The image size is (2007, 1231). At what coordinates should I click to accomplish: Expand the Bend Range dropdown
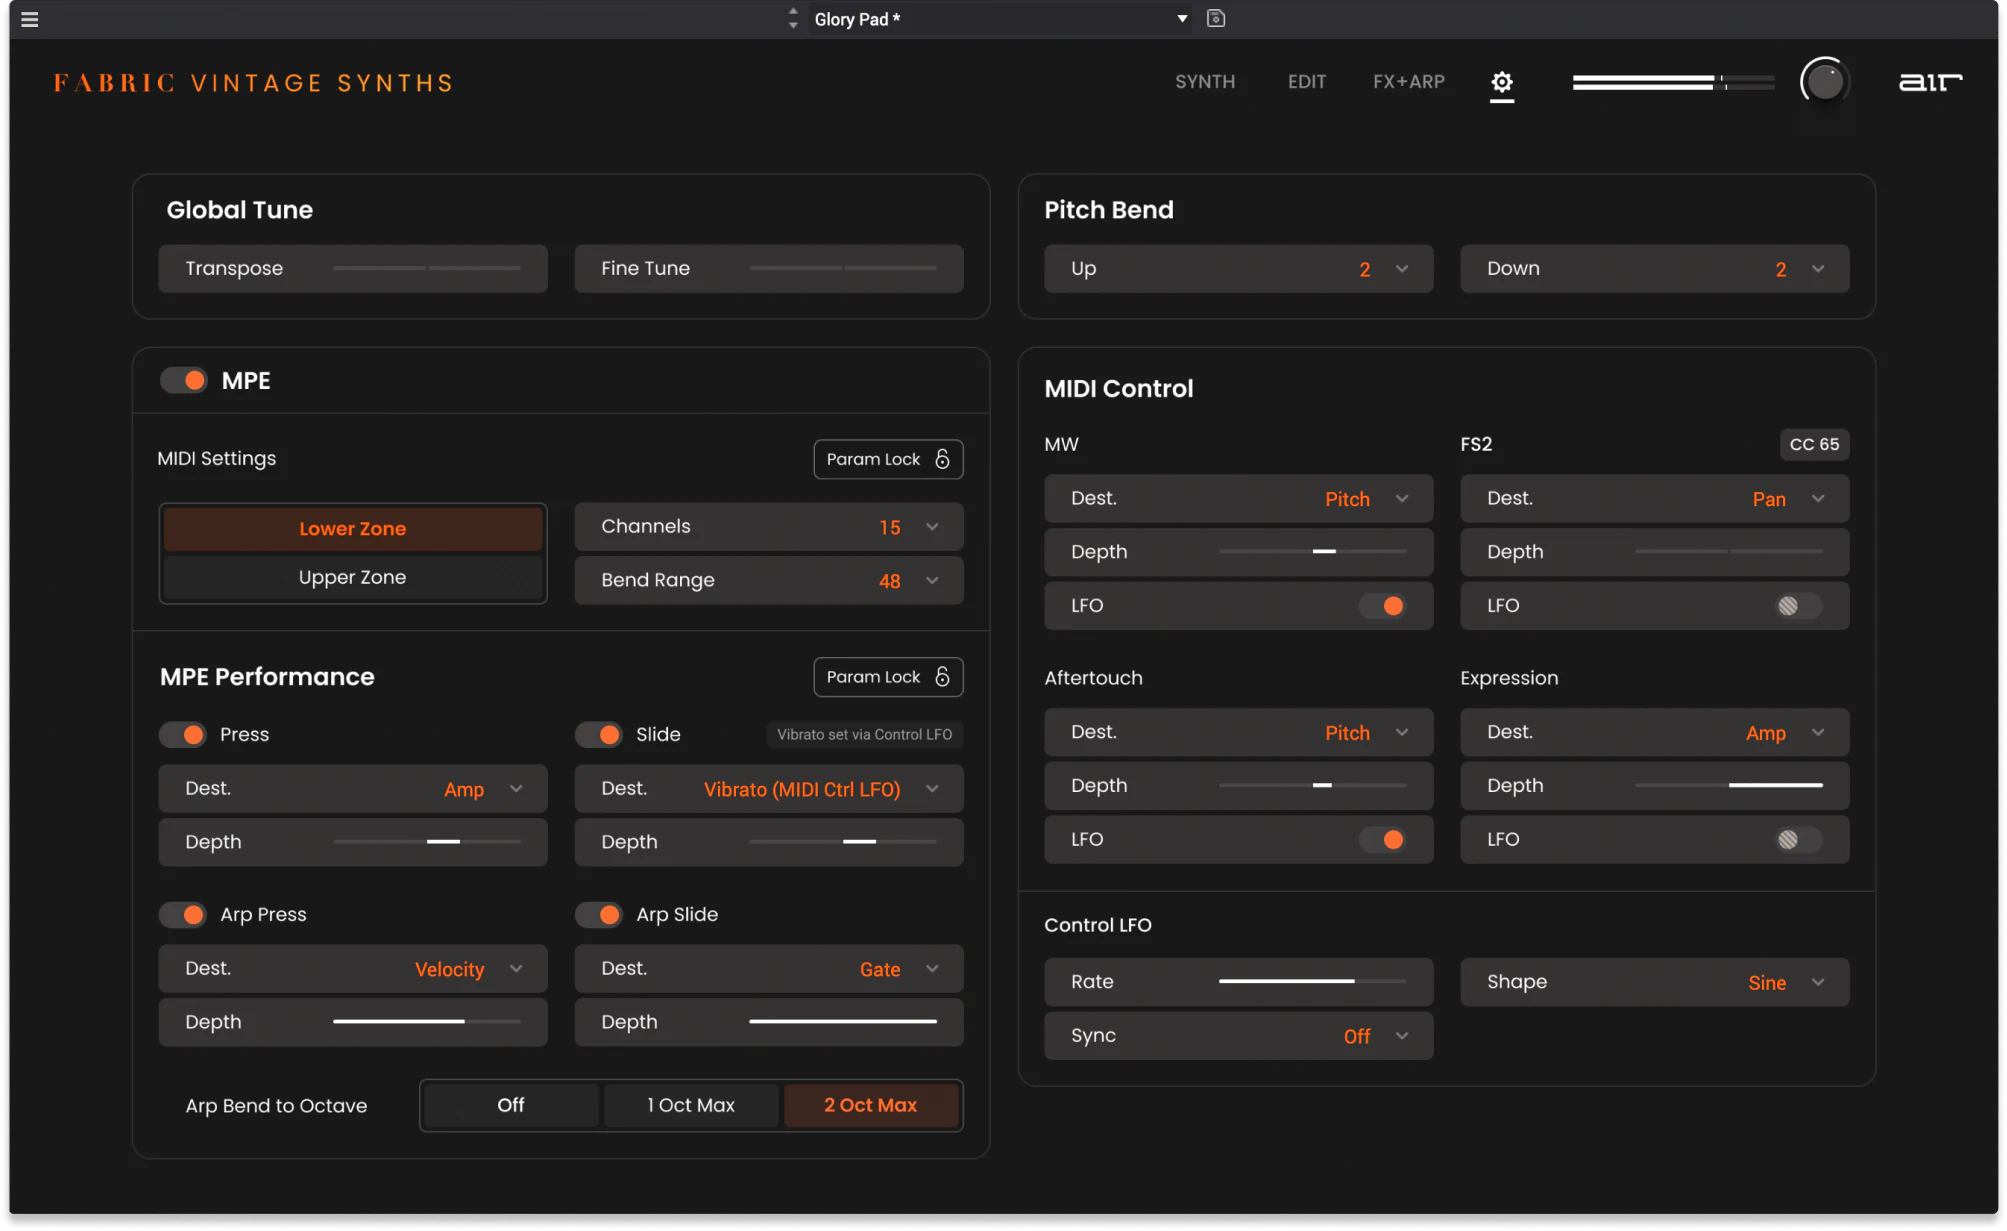[931, 580]
